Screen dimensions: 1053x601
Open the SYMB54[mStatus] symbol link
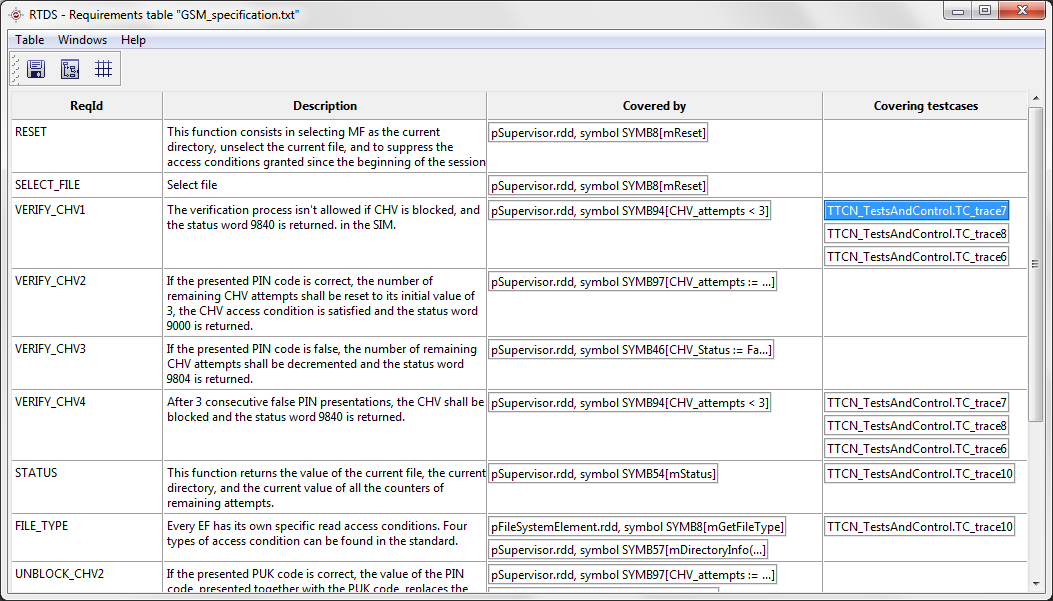[x=603, y=474]
